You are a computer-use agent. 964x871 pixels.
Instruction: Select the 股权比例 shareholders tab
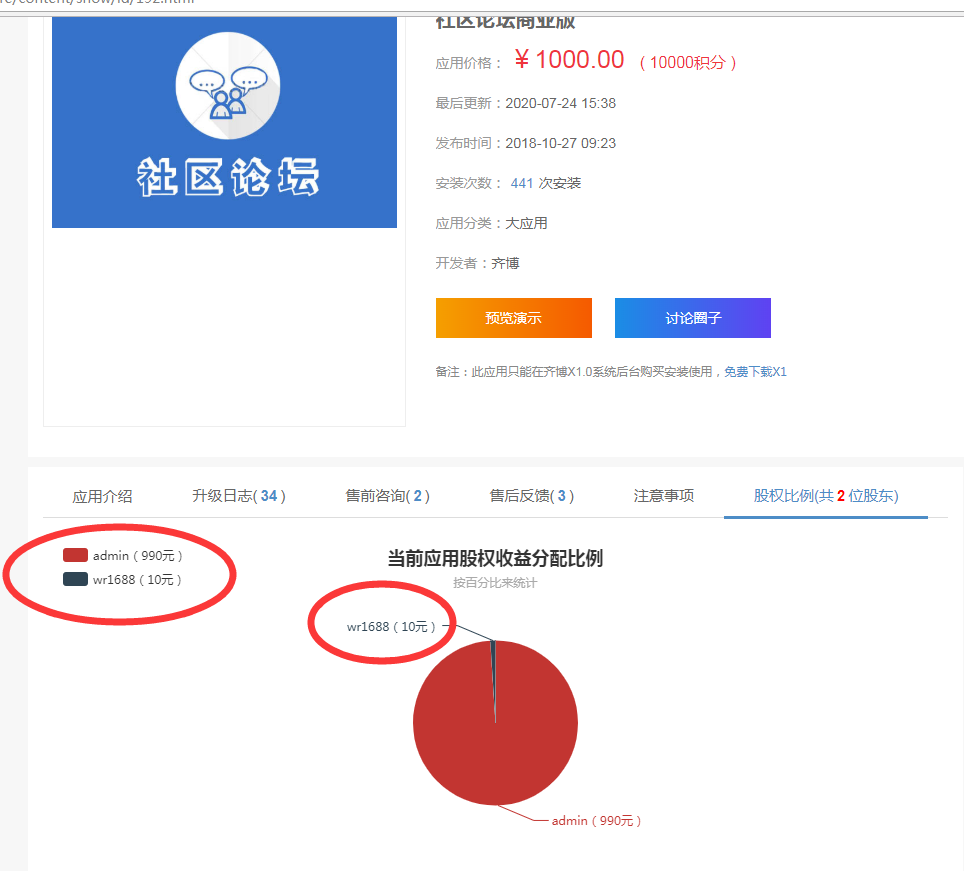tap(826, 496)
